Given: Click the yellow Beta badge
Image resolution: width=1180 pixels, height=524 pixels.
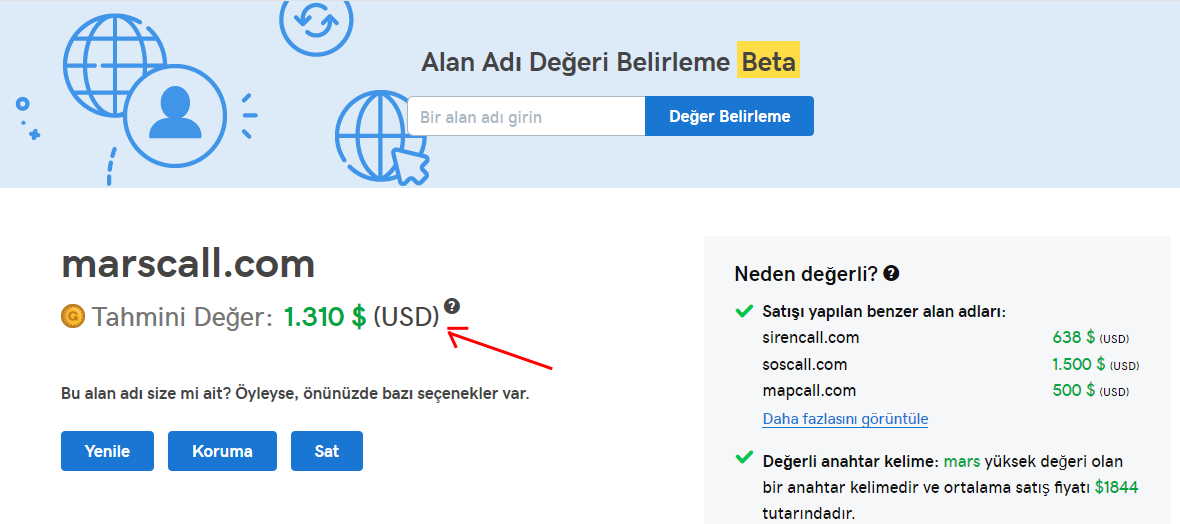Looking at the screenshot, I should [x=768, y=62].
